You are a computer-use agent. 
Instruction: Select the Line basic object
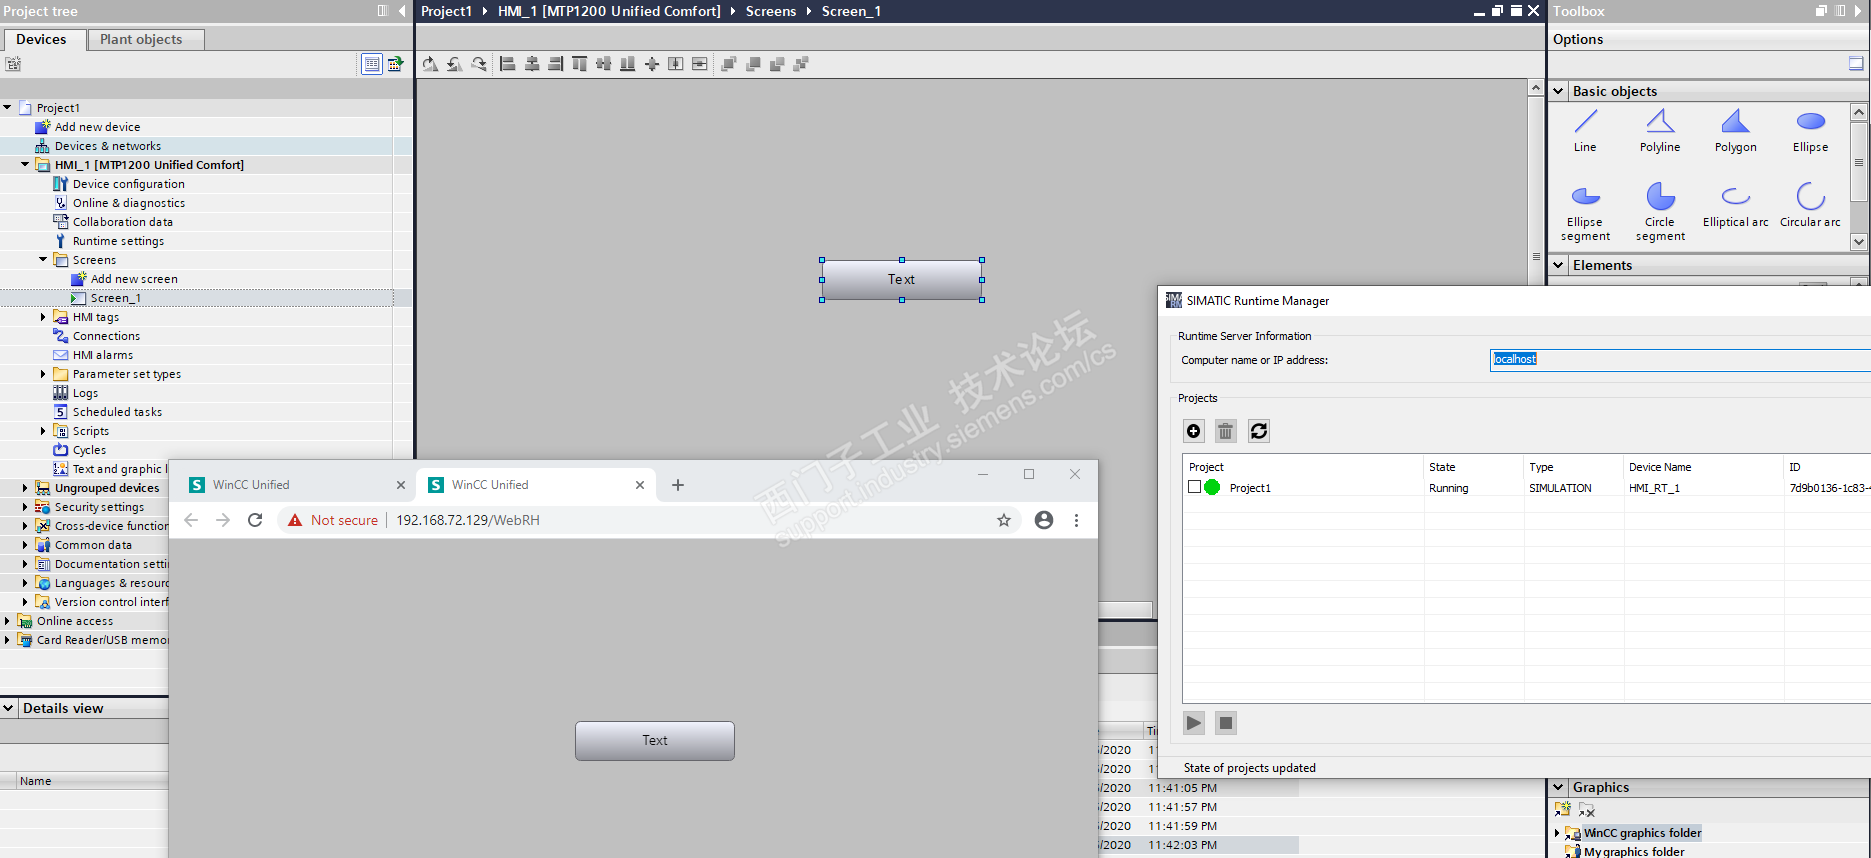1585,131
